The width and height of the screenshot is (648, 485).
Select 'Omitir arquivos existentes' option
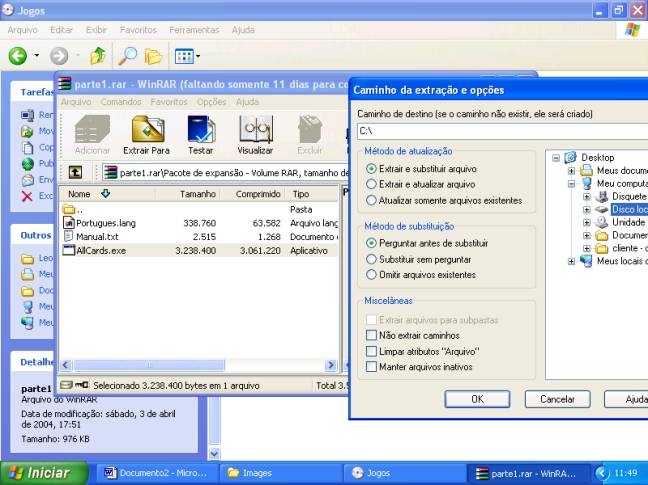click(371, 275)
